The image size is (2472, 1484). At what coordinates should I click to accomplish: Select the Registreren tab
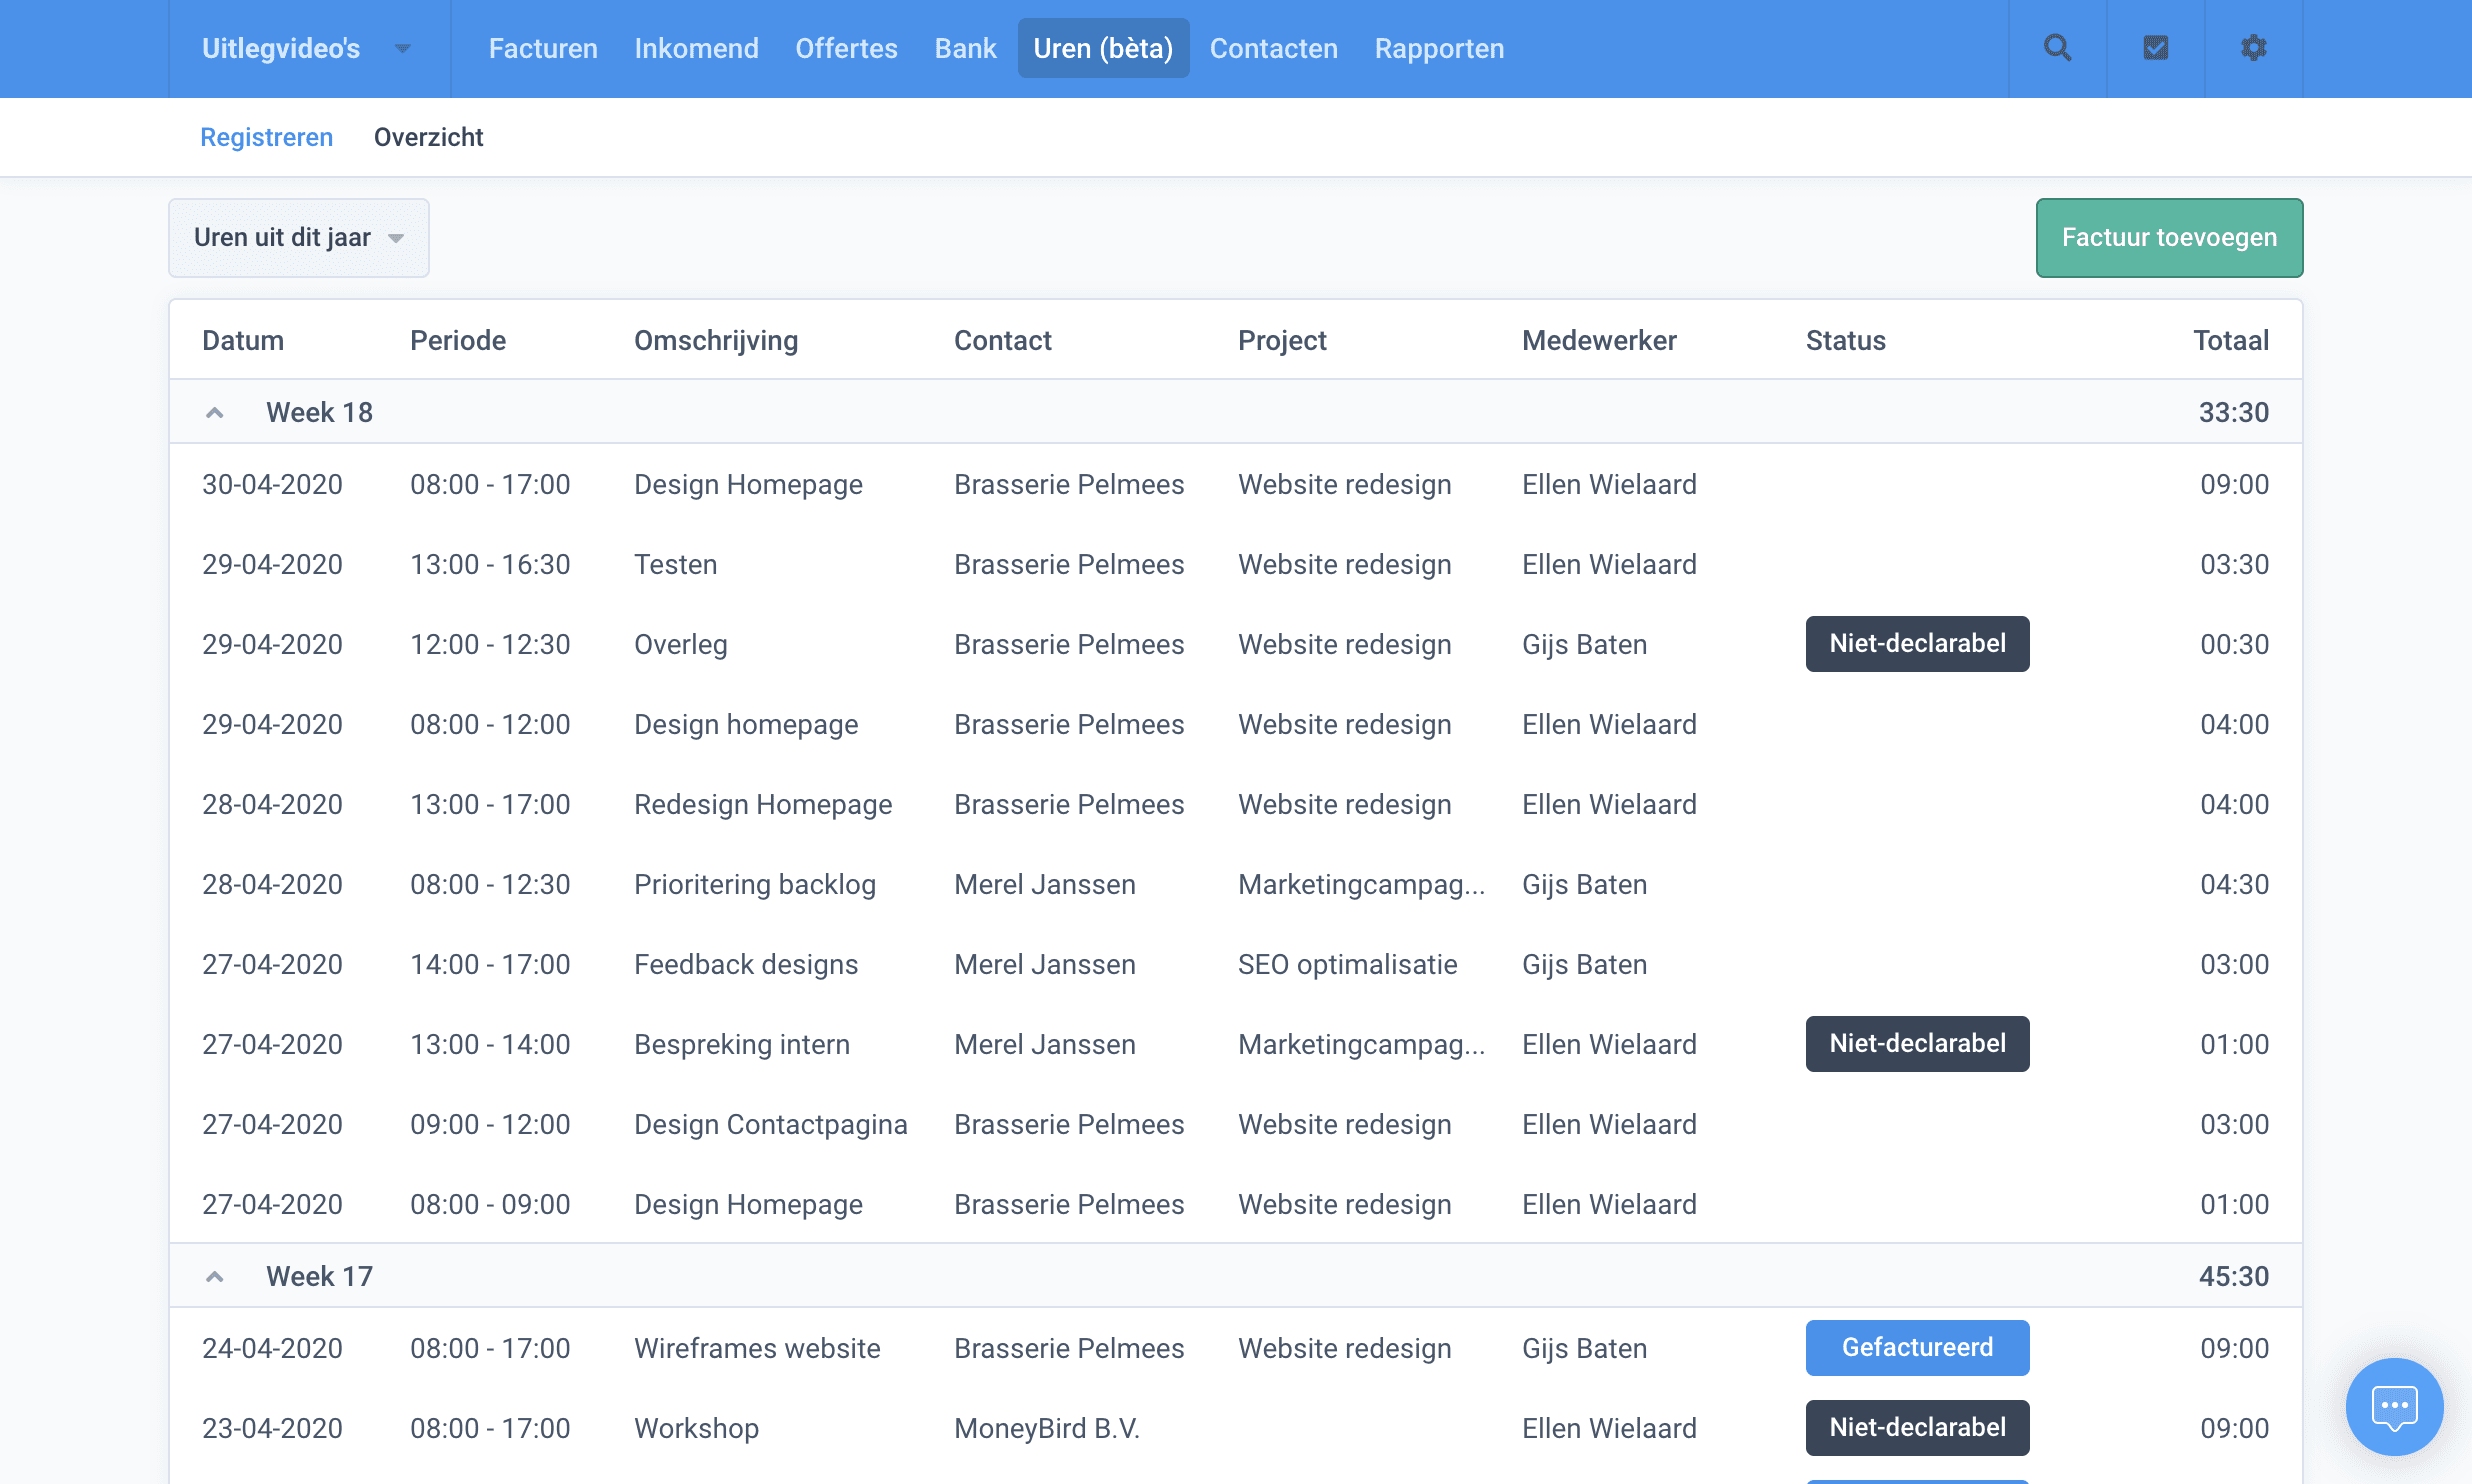point(266,137)
